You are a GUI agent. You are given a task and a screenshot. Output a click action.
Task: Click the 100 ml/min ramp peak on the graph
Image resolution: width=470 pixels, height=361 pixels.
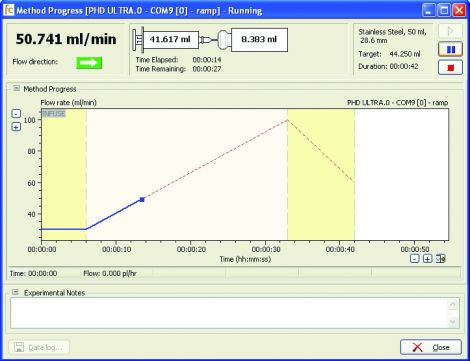coord(288,120)
